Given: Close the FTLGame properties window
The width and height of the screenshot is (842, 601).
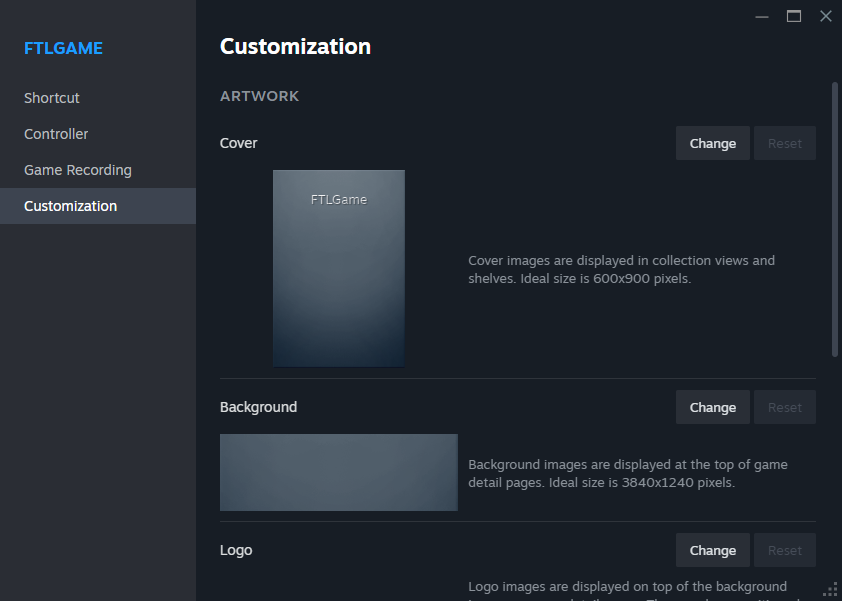Looking at the screenshot, I should 825,16.
